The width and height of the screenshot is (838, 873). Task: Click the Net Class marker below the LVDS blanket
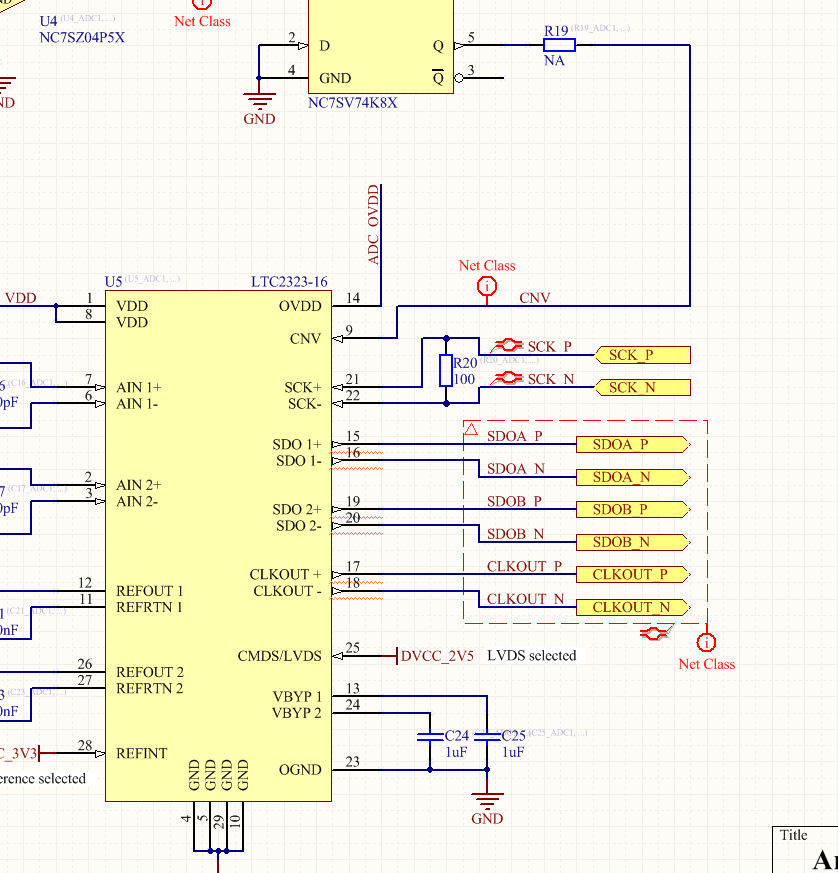[707, 643]
